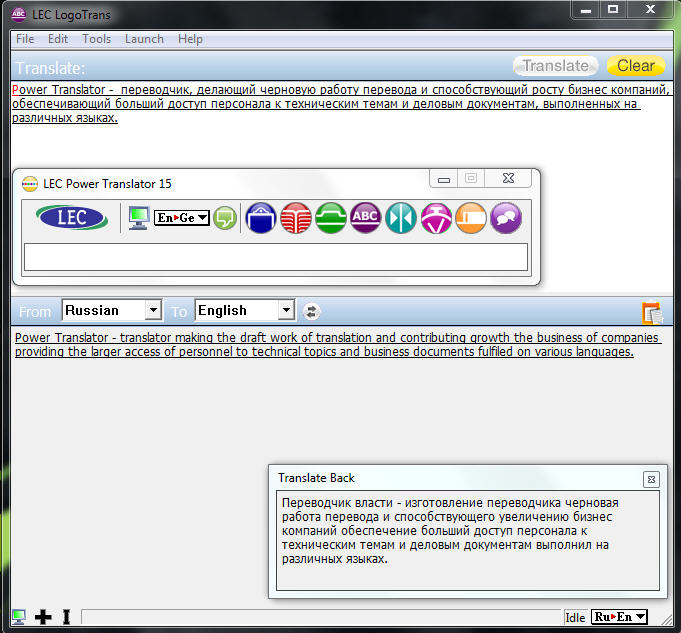The image size is (681, 633).
Task: Click the teal mirror arrows icon
Action: click(x=401, y=217)
